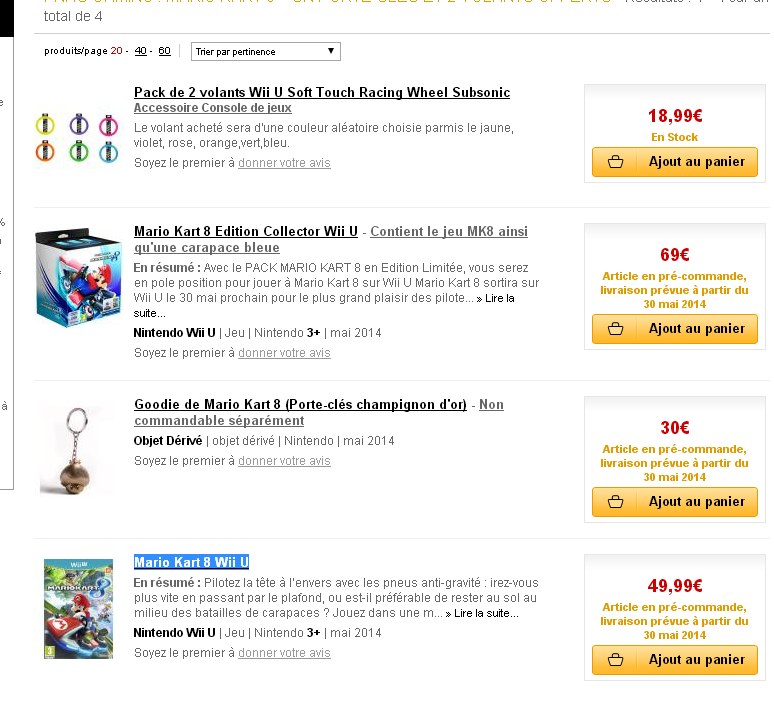Viewport: 774px width, 714px height.
Task: Show 60 products per page
Action: (164, 51)
